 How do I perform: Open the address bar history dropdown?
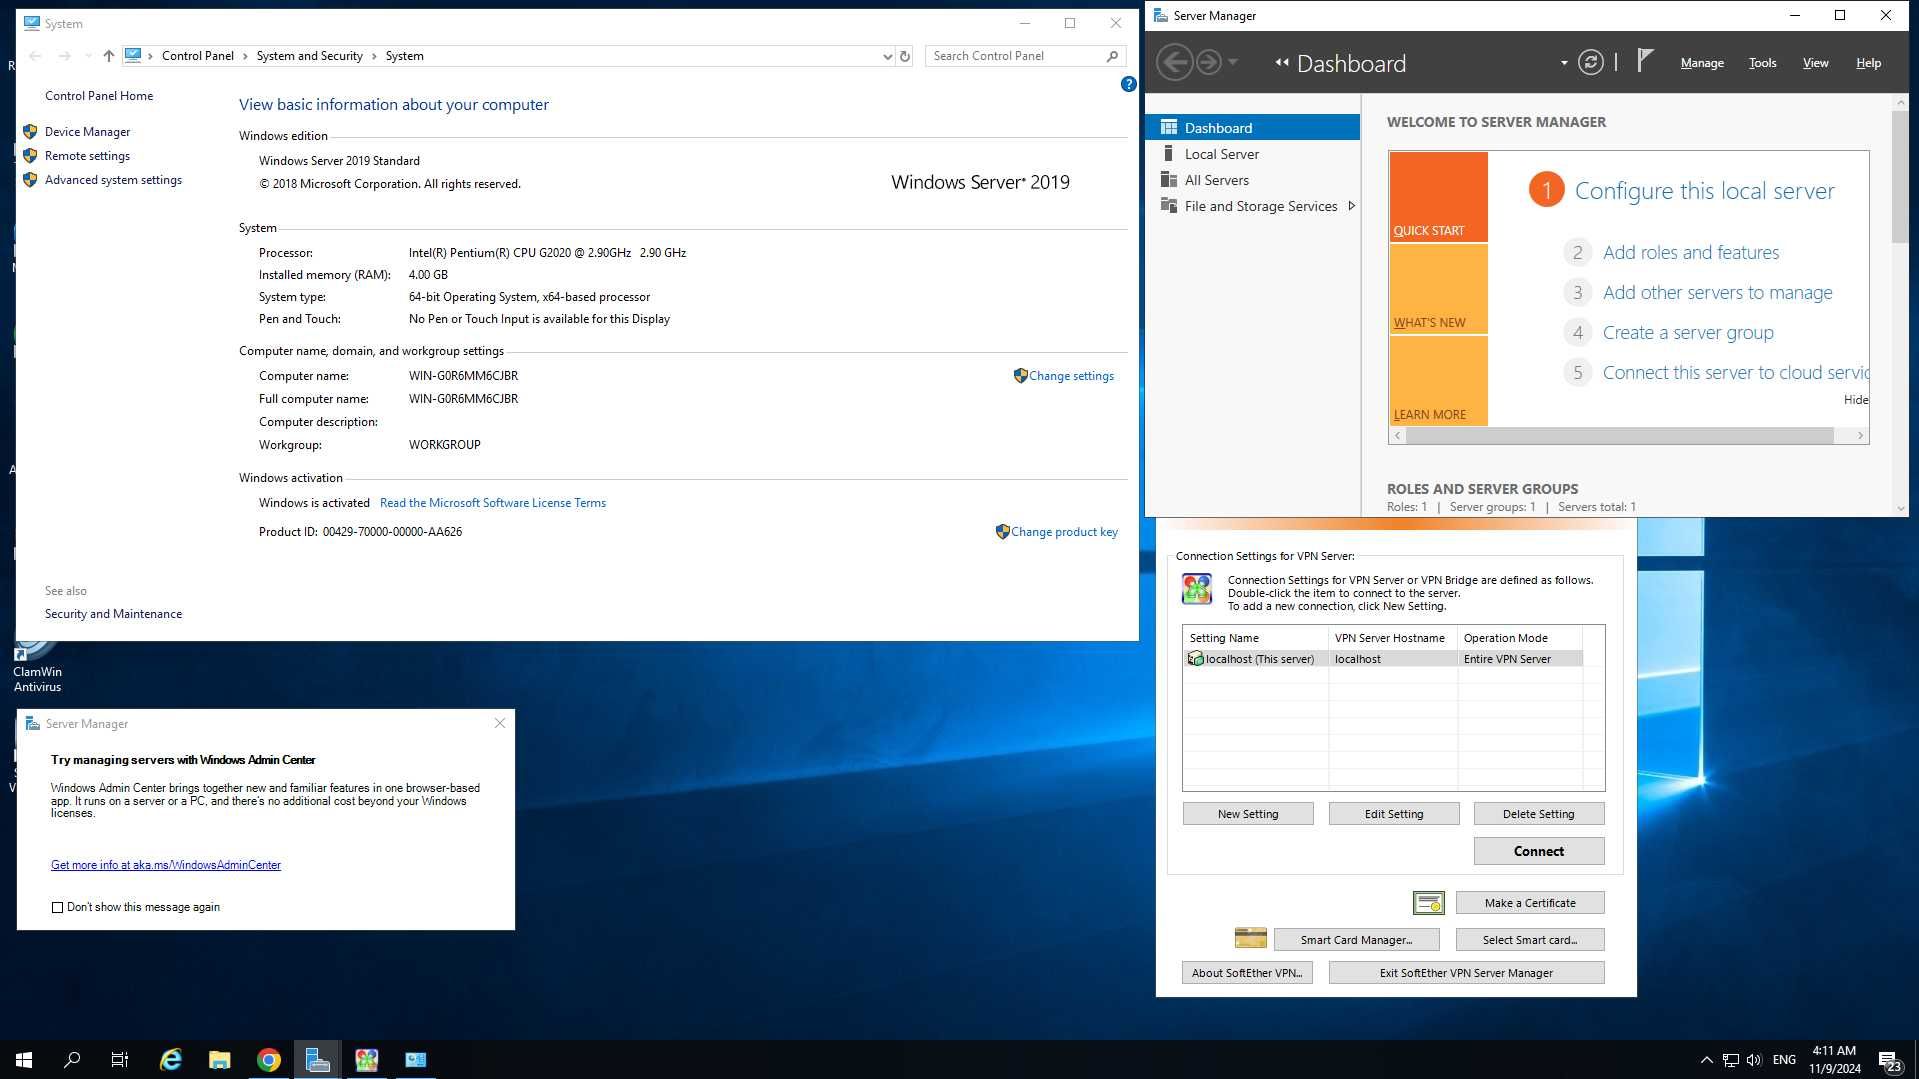887,57
